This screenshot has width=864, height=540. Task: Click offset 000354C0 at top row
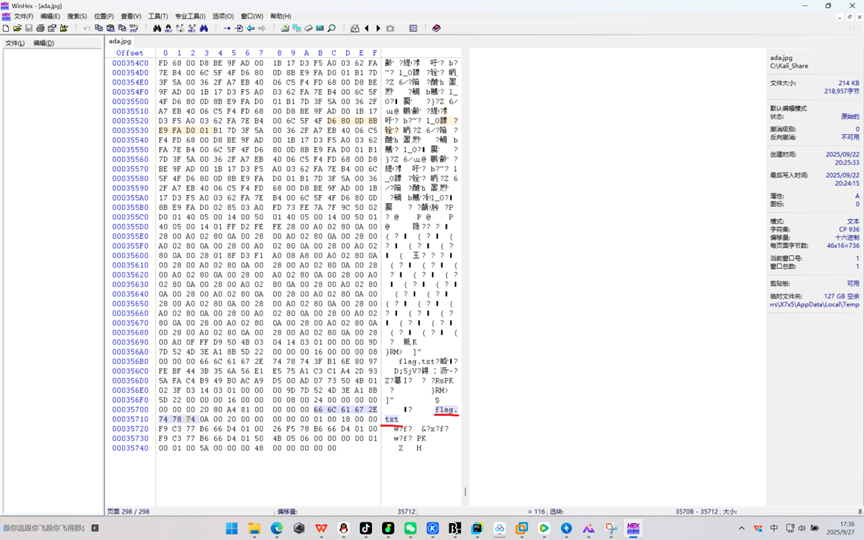pos(130,63)
